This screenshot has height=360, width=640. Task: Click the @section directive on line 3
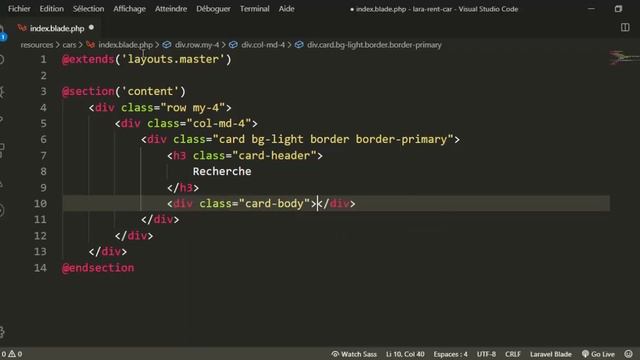[x=88, y=91]
